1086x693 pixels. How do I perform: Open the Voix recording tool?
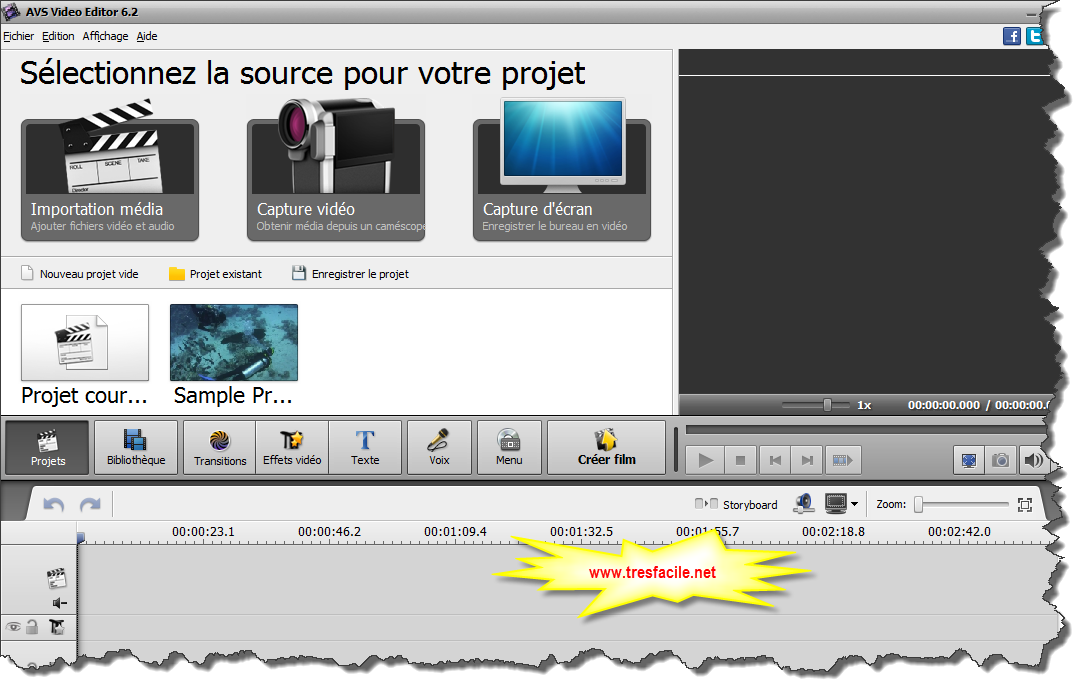(439, 448)
